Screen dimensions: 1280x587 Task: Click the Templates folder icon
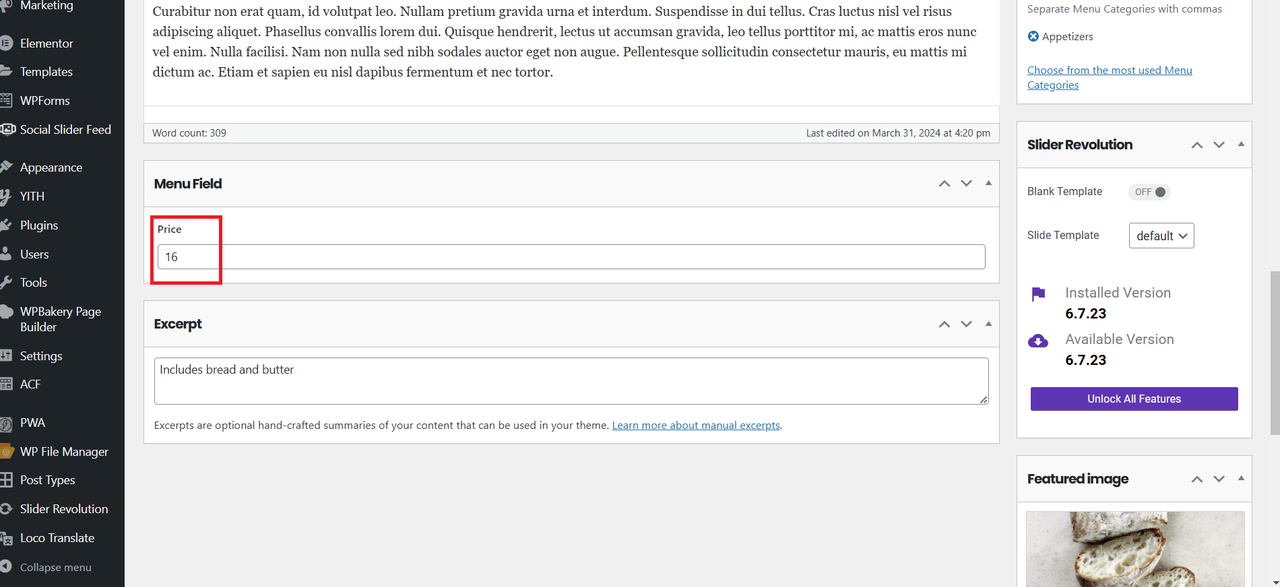pos(5,72)
